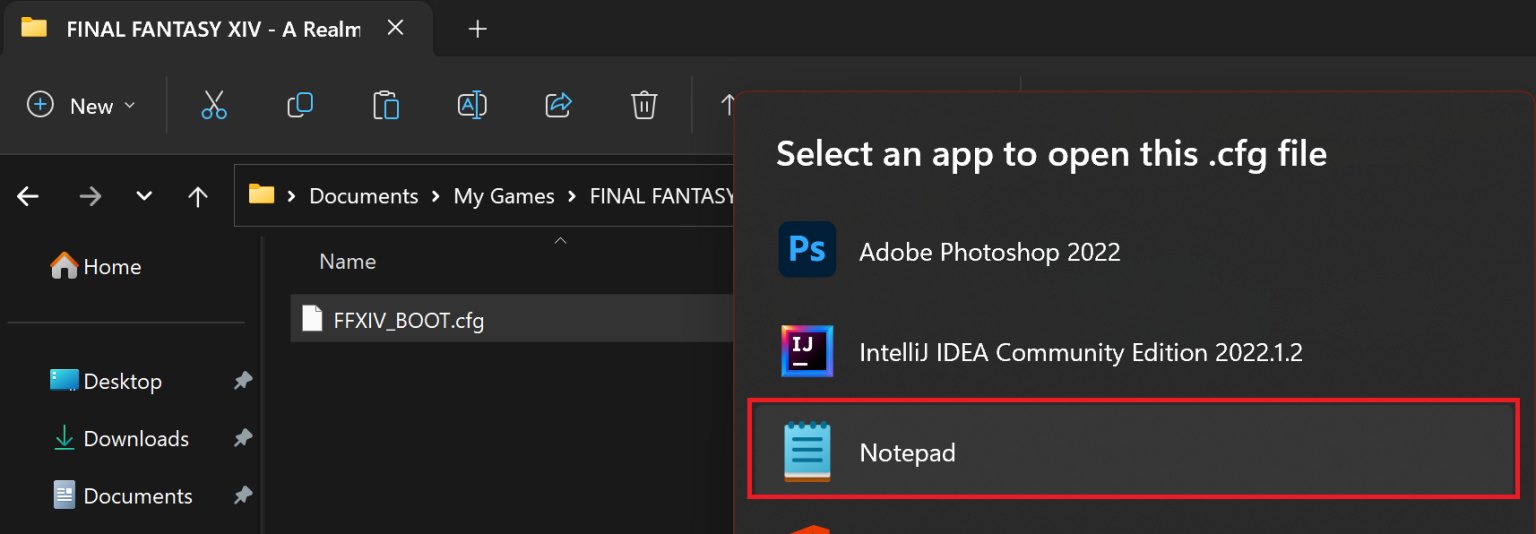
Task: Expand the chevron before FINAL FANTASY breadcrumb
Action: pos(572,196)
